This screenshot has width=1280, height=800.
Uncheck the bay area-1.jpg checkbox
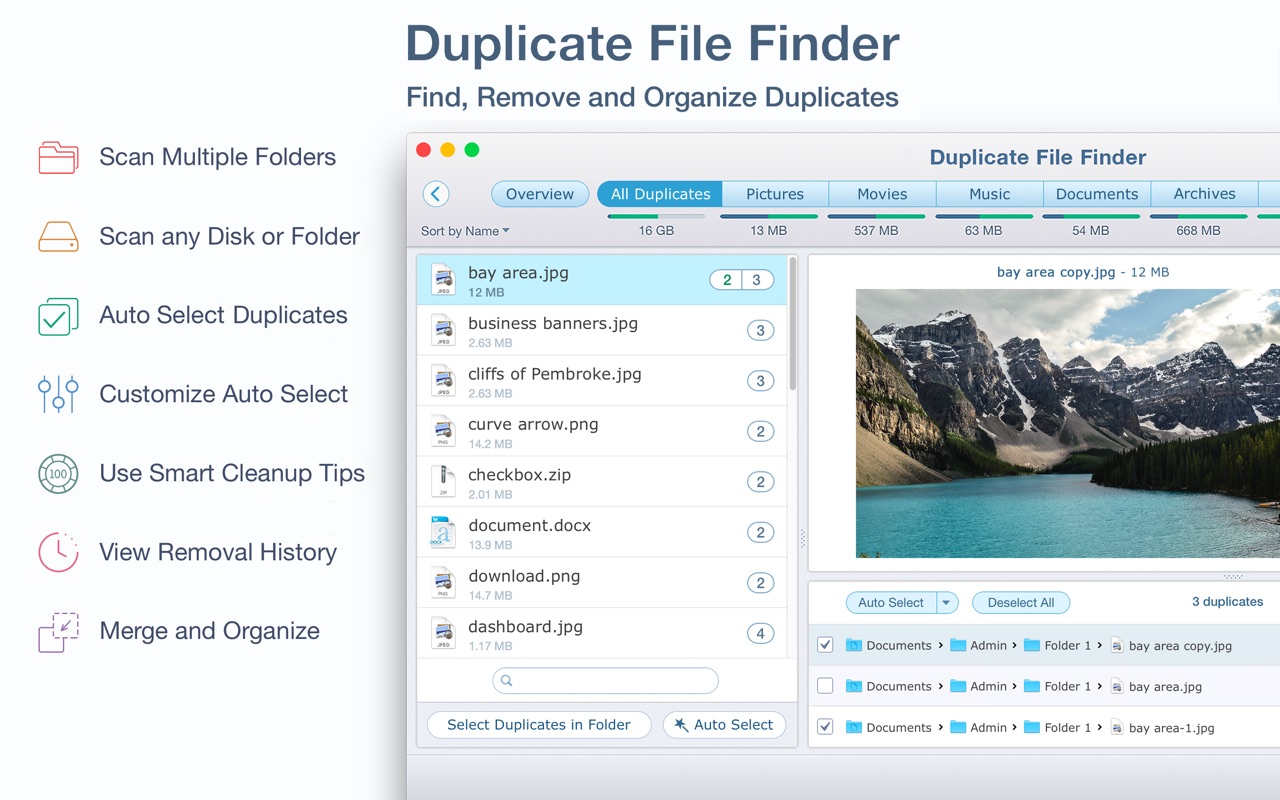[825, 727]
